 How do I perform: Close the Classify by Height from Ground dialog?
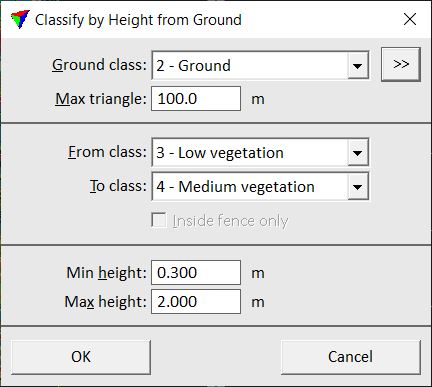pos(410,19)
